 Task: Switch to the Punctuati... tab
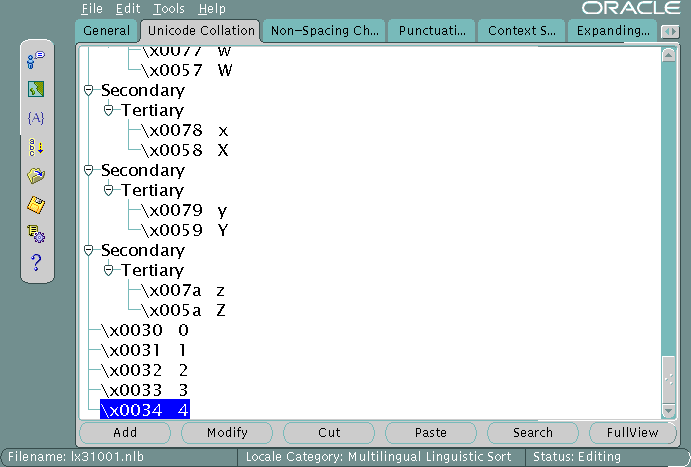click(x=432, y=31)
